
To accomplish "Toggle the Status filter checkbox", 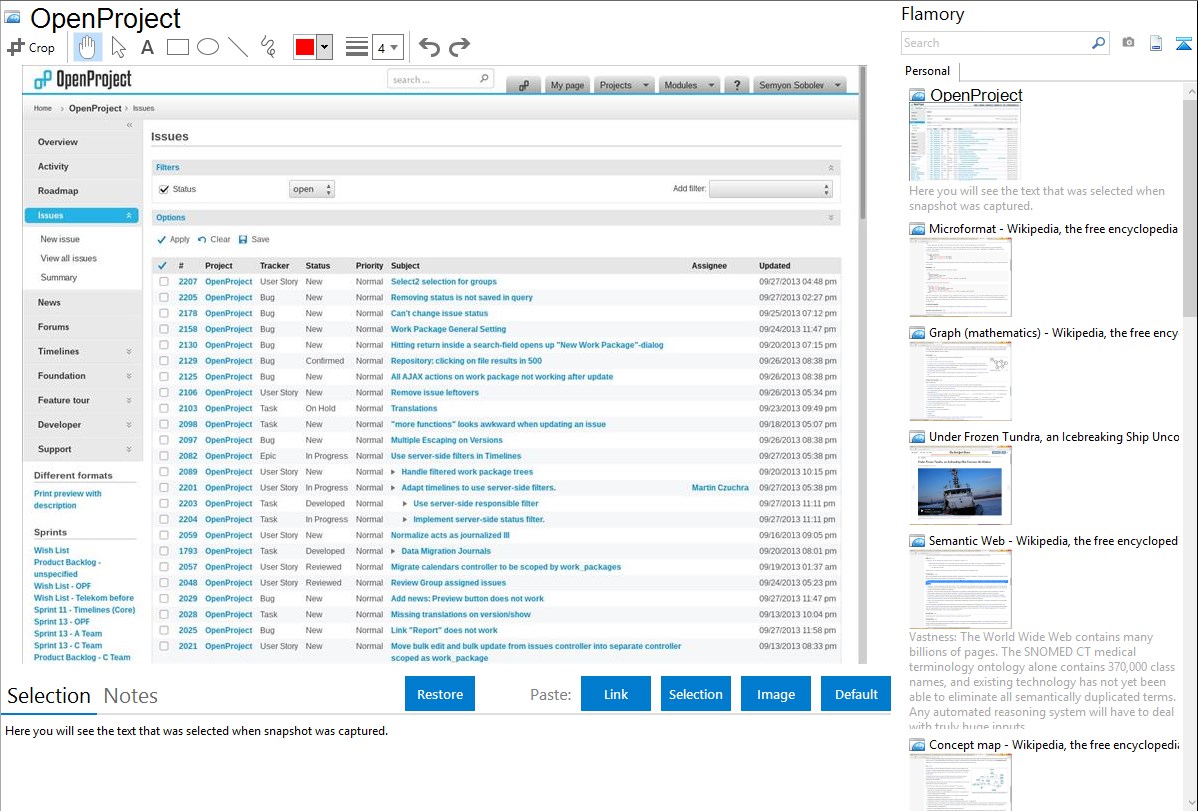I will (164, 189).
